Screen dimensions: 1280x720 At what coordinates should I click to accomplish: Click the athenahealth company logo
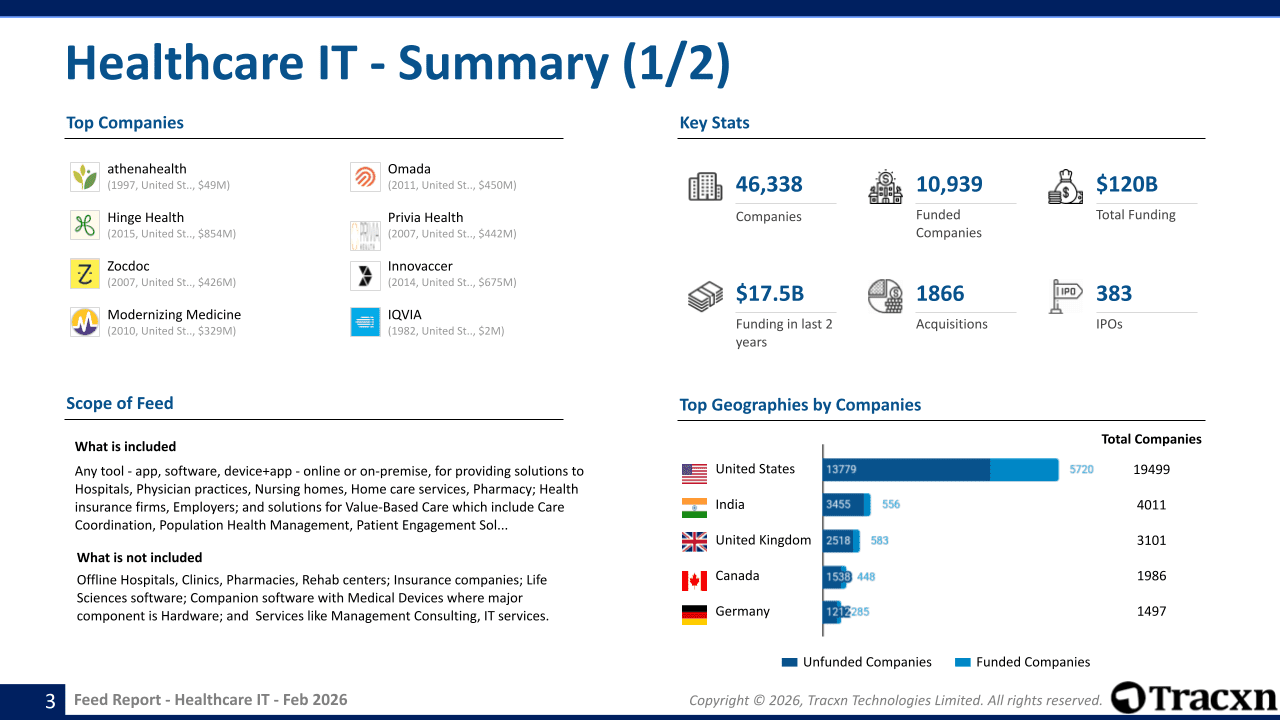tap(84, 177)
